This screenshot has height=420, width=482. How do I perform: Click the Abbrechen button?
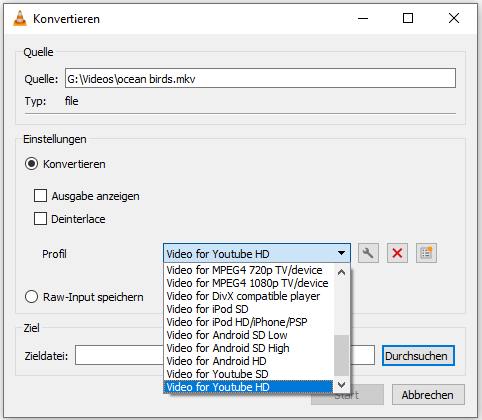(428, 395)
